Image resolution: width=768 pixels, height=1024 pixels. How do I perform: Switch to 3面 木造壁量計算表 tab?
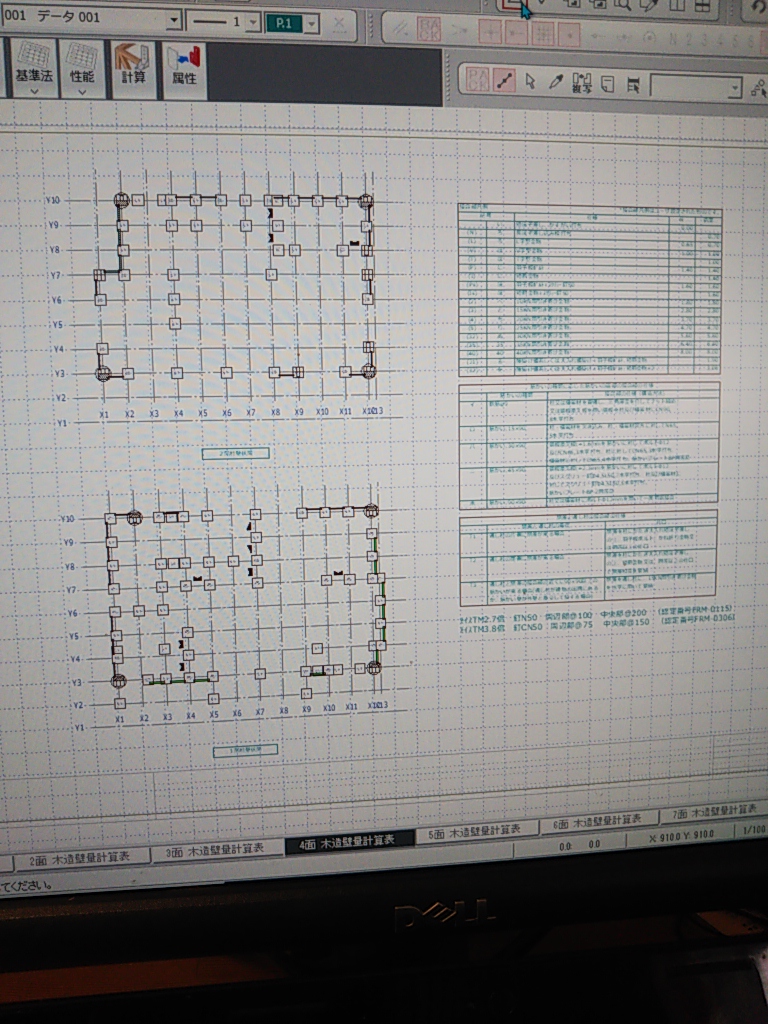click(215, 850)
